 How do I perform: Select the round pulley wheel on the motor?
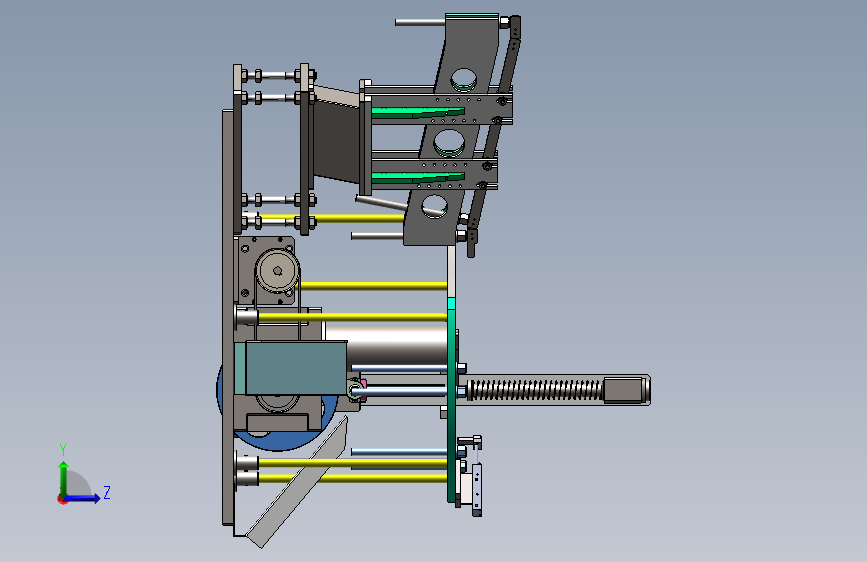coord(278,270)
